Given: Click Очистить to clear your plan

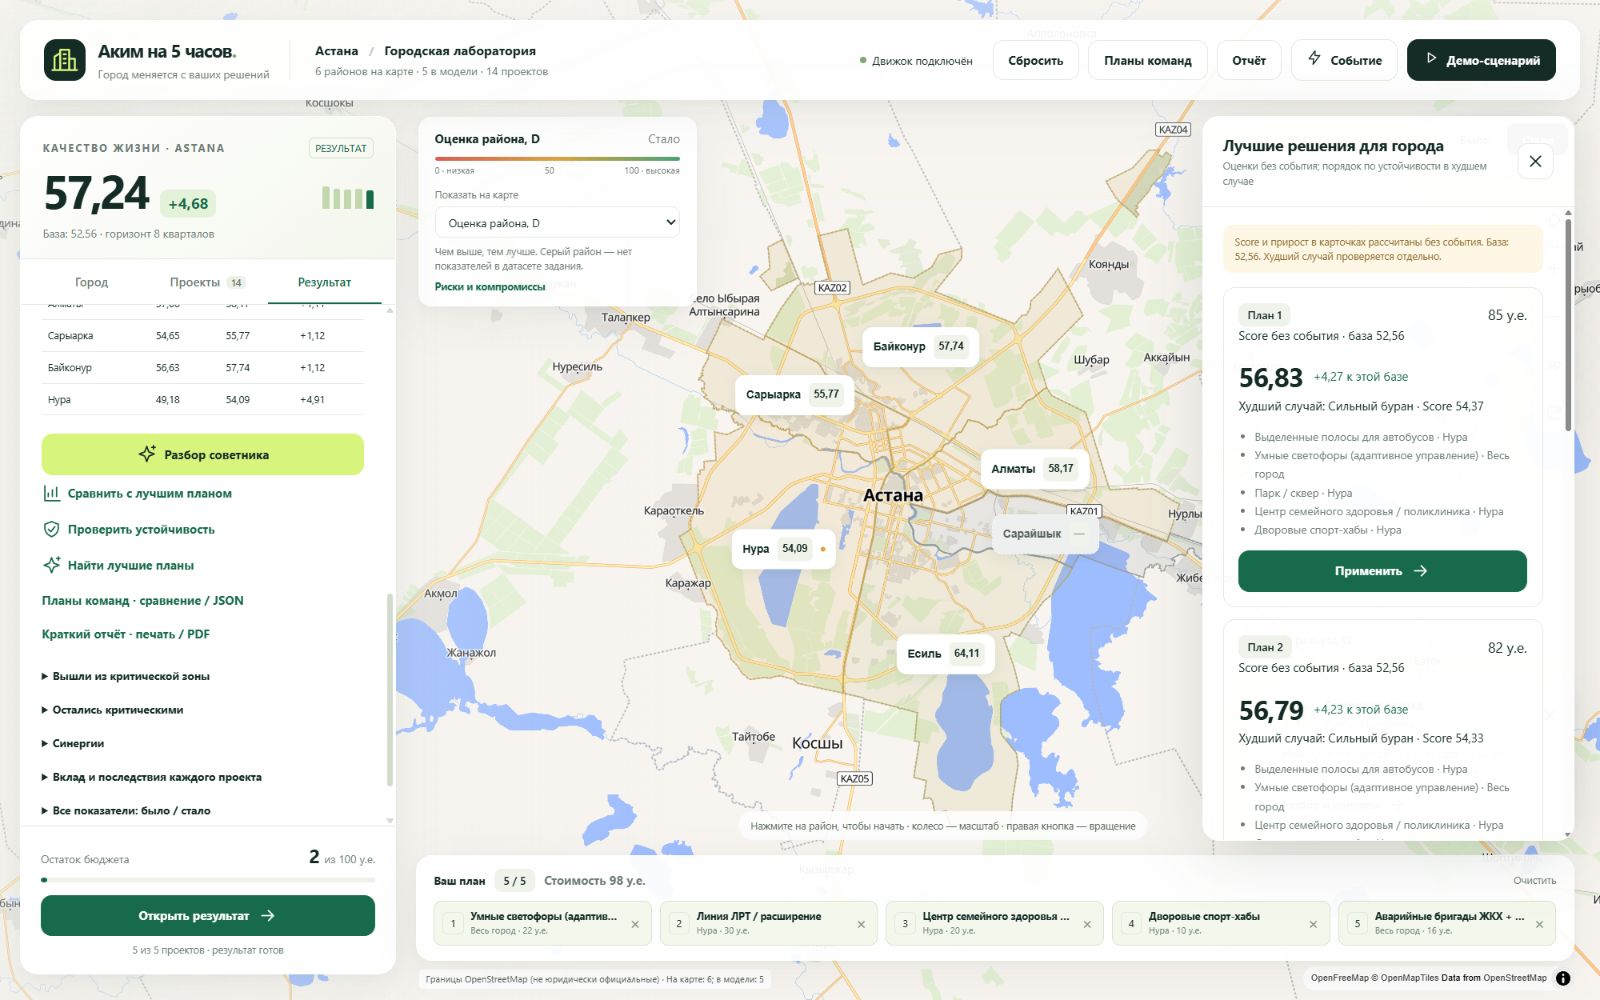Looking at the screenshot, I should 1535,880.
